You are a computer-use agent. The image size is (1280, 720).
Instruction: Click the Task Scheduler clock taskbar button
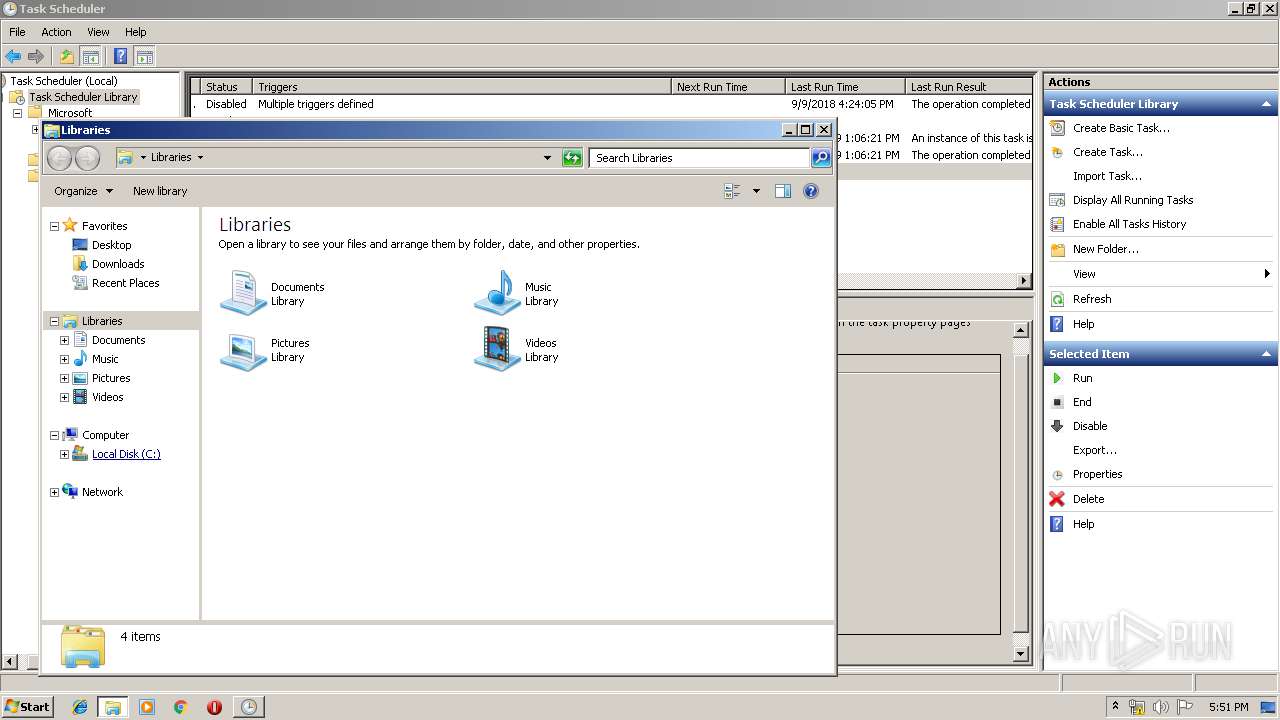click(248, 707)
